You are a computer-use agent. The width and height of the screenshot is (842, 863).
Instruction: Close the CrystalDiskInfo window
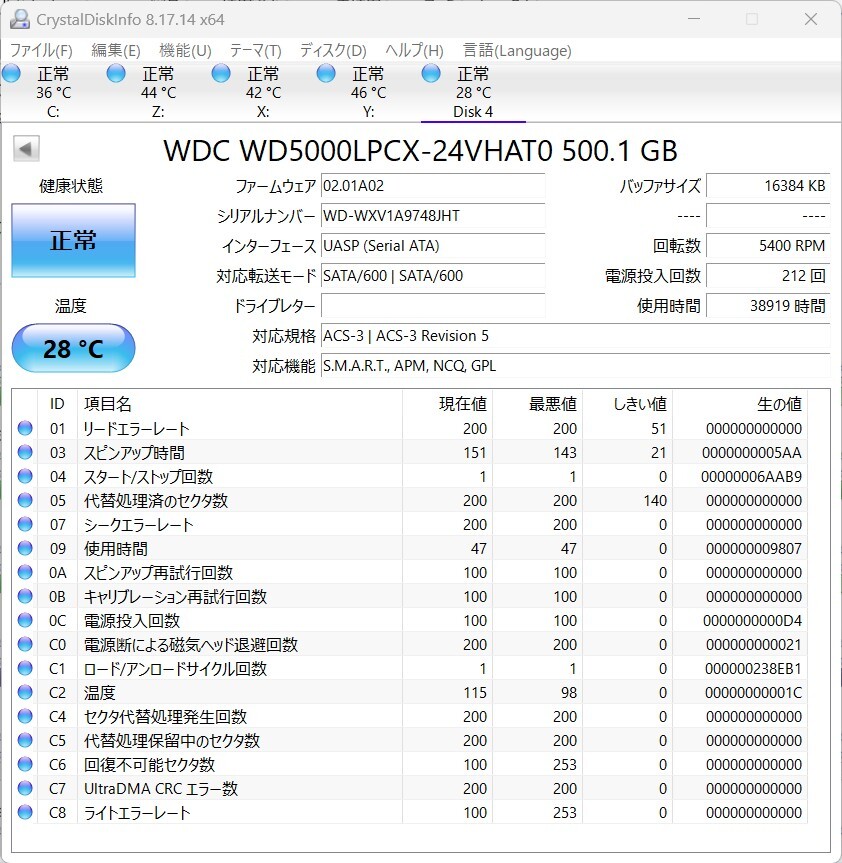pyautogui.click(x=811, y=19)
